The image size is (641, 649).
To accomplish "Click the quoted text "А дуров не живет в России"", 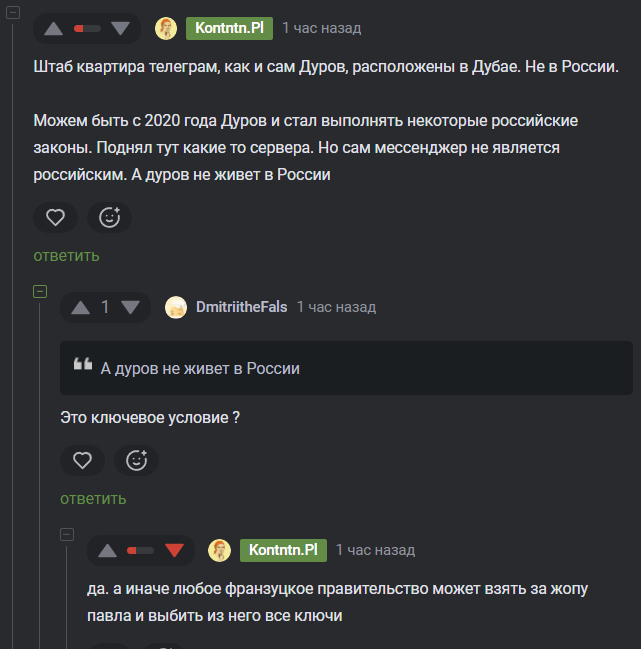I will coord(200,368).
